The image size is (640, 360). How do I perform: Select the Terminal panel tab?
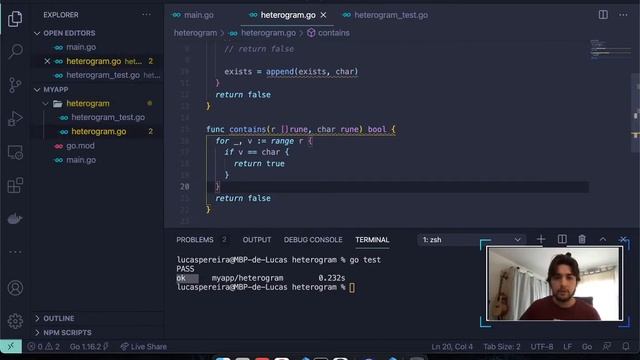click(372, 240)
